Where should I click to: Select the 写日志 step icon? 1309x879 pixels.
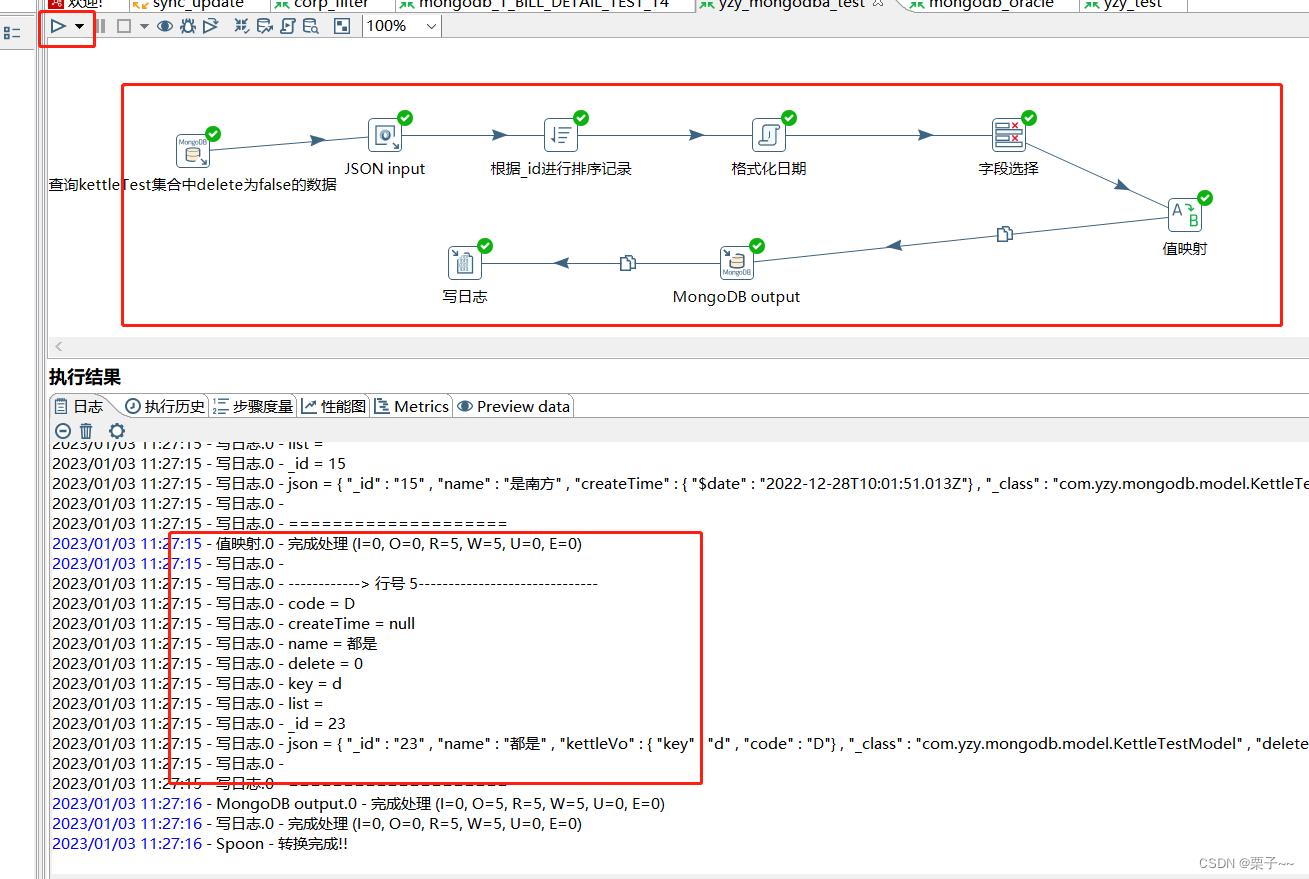[x=465, y=263]
